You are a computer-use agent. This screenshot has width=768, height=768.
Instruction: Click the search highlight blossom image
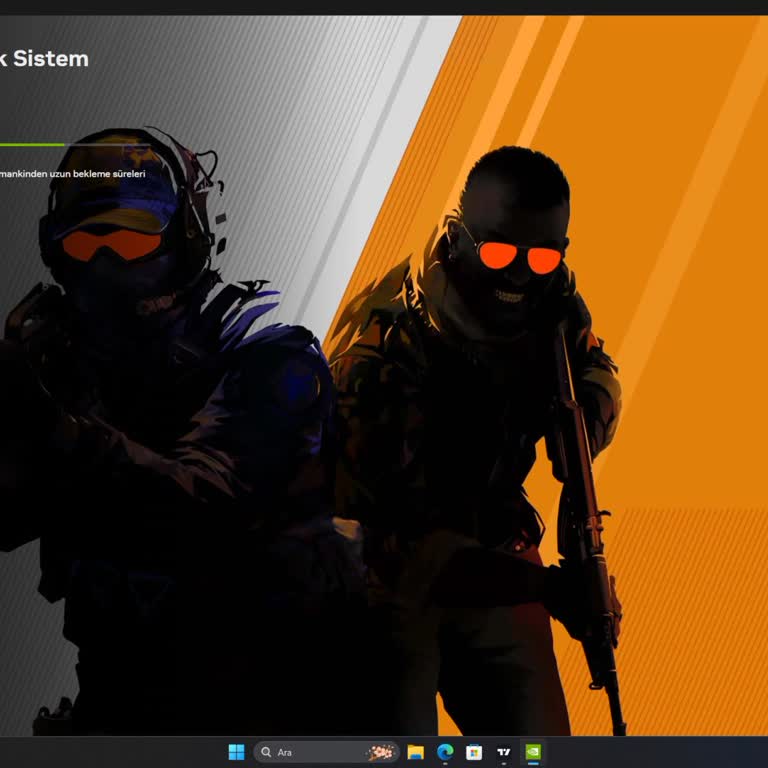coord(381,752)
